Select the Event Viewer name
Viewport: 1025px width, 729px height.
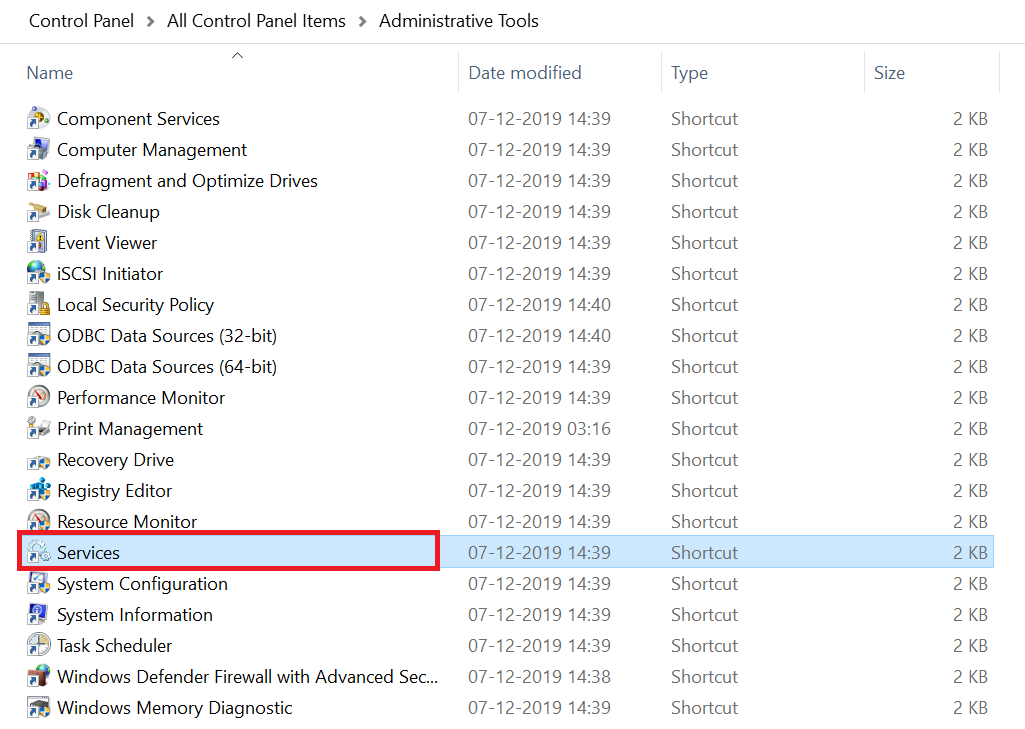tap(107, 243)
